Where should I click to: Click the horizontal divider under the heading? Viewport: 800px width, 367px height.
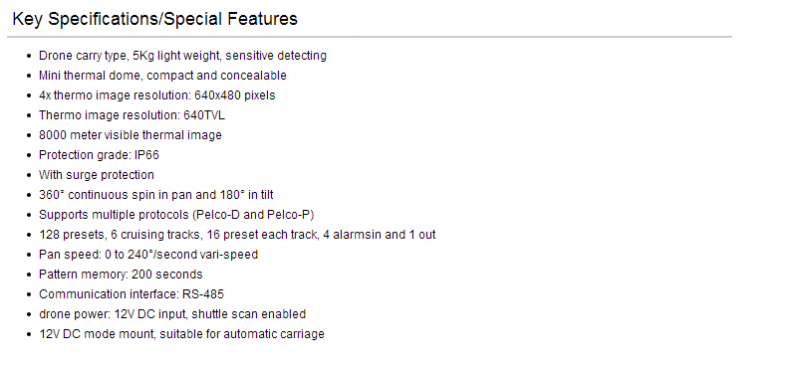tap(369, 37)
